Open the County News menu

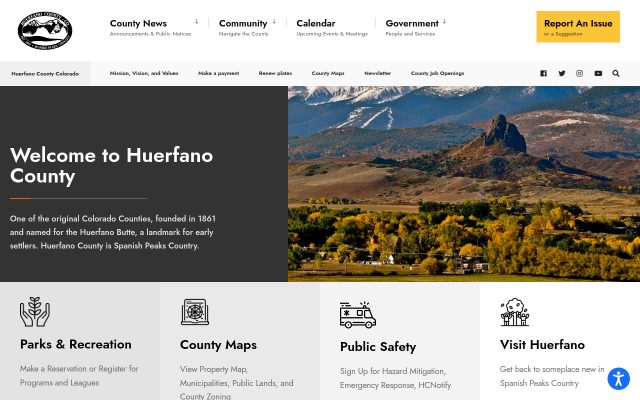[138, 23]
